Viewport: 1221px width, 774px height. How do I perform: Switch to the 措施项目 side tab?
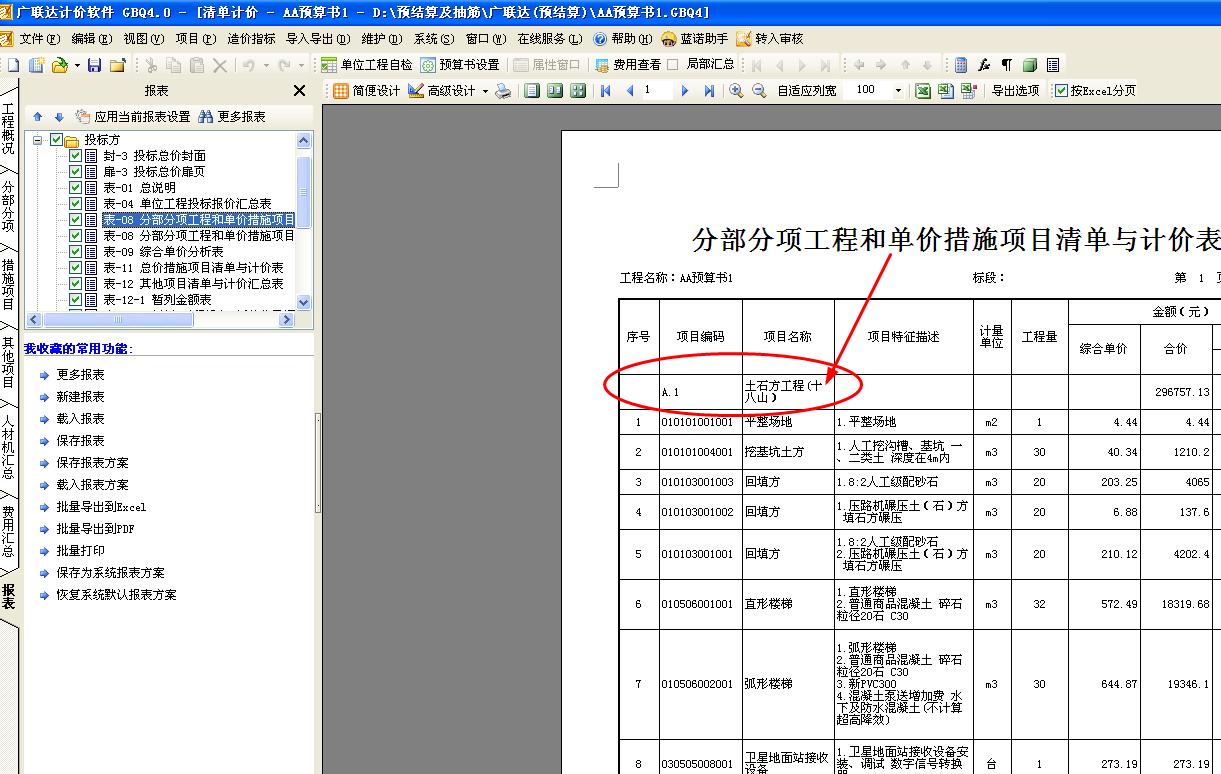(8, 284)
